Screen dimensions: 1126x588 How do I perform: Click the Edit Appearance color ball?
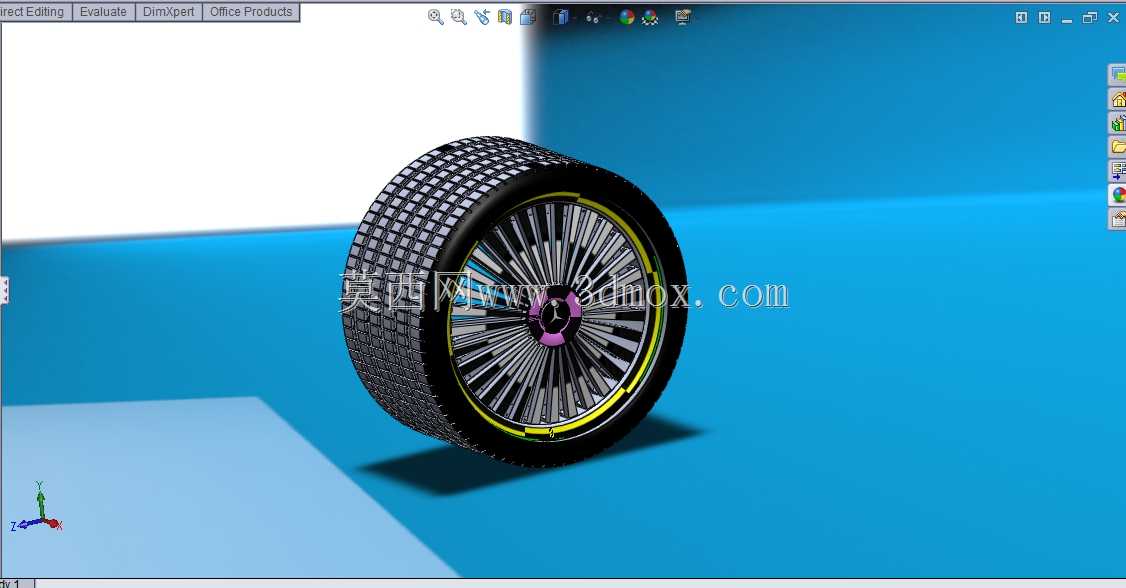(627, 17)
